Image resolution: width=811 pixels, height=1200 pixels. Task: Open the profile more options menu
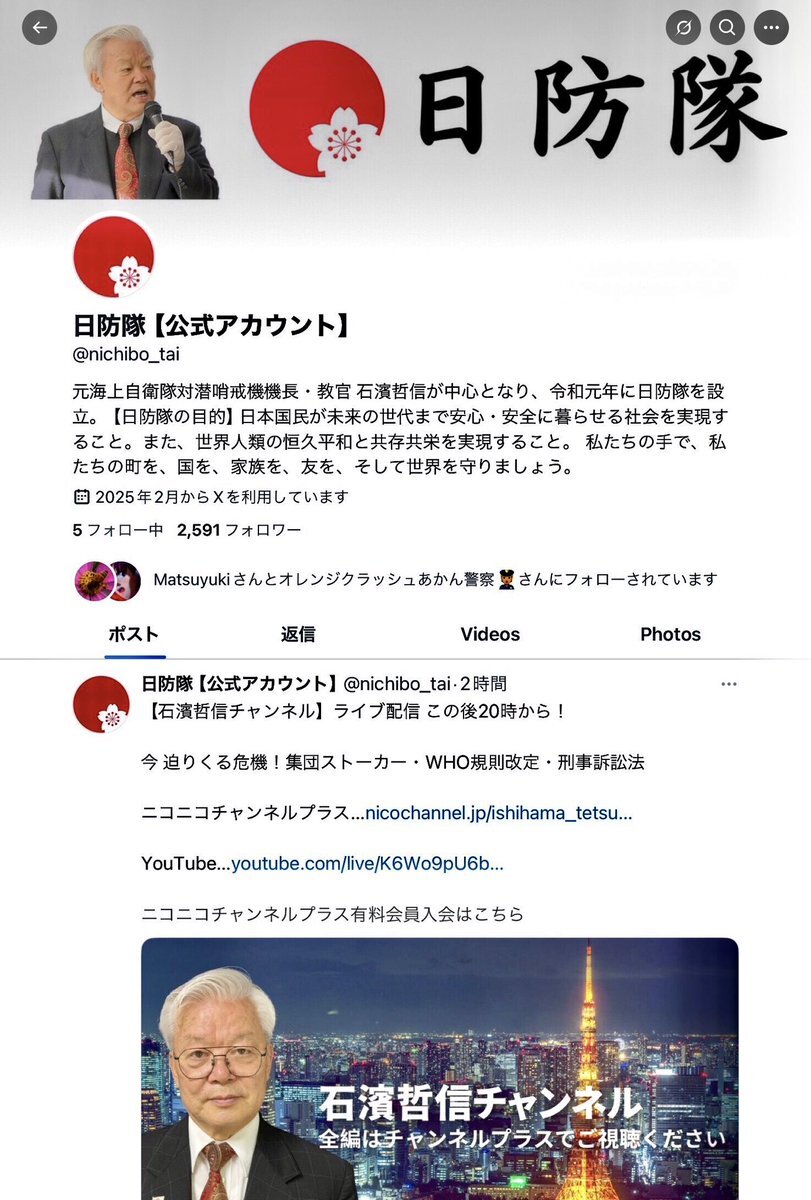point(771,27)
